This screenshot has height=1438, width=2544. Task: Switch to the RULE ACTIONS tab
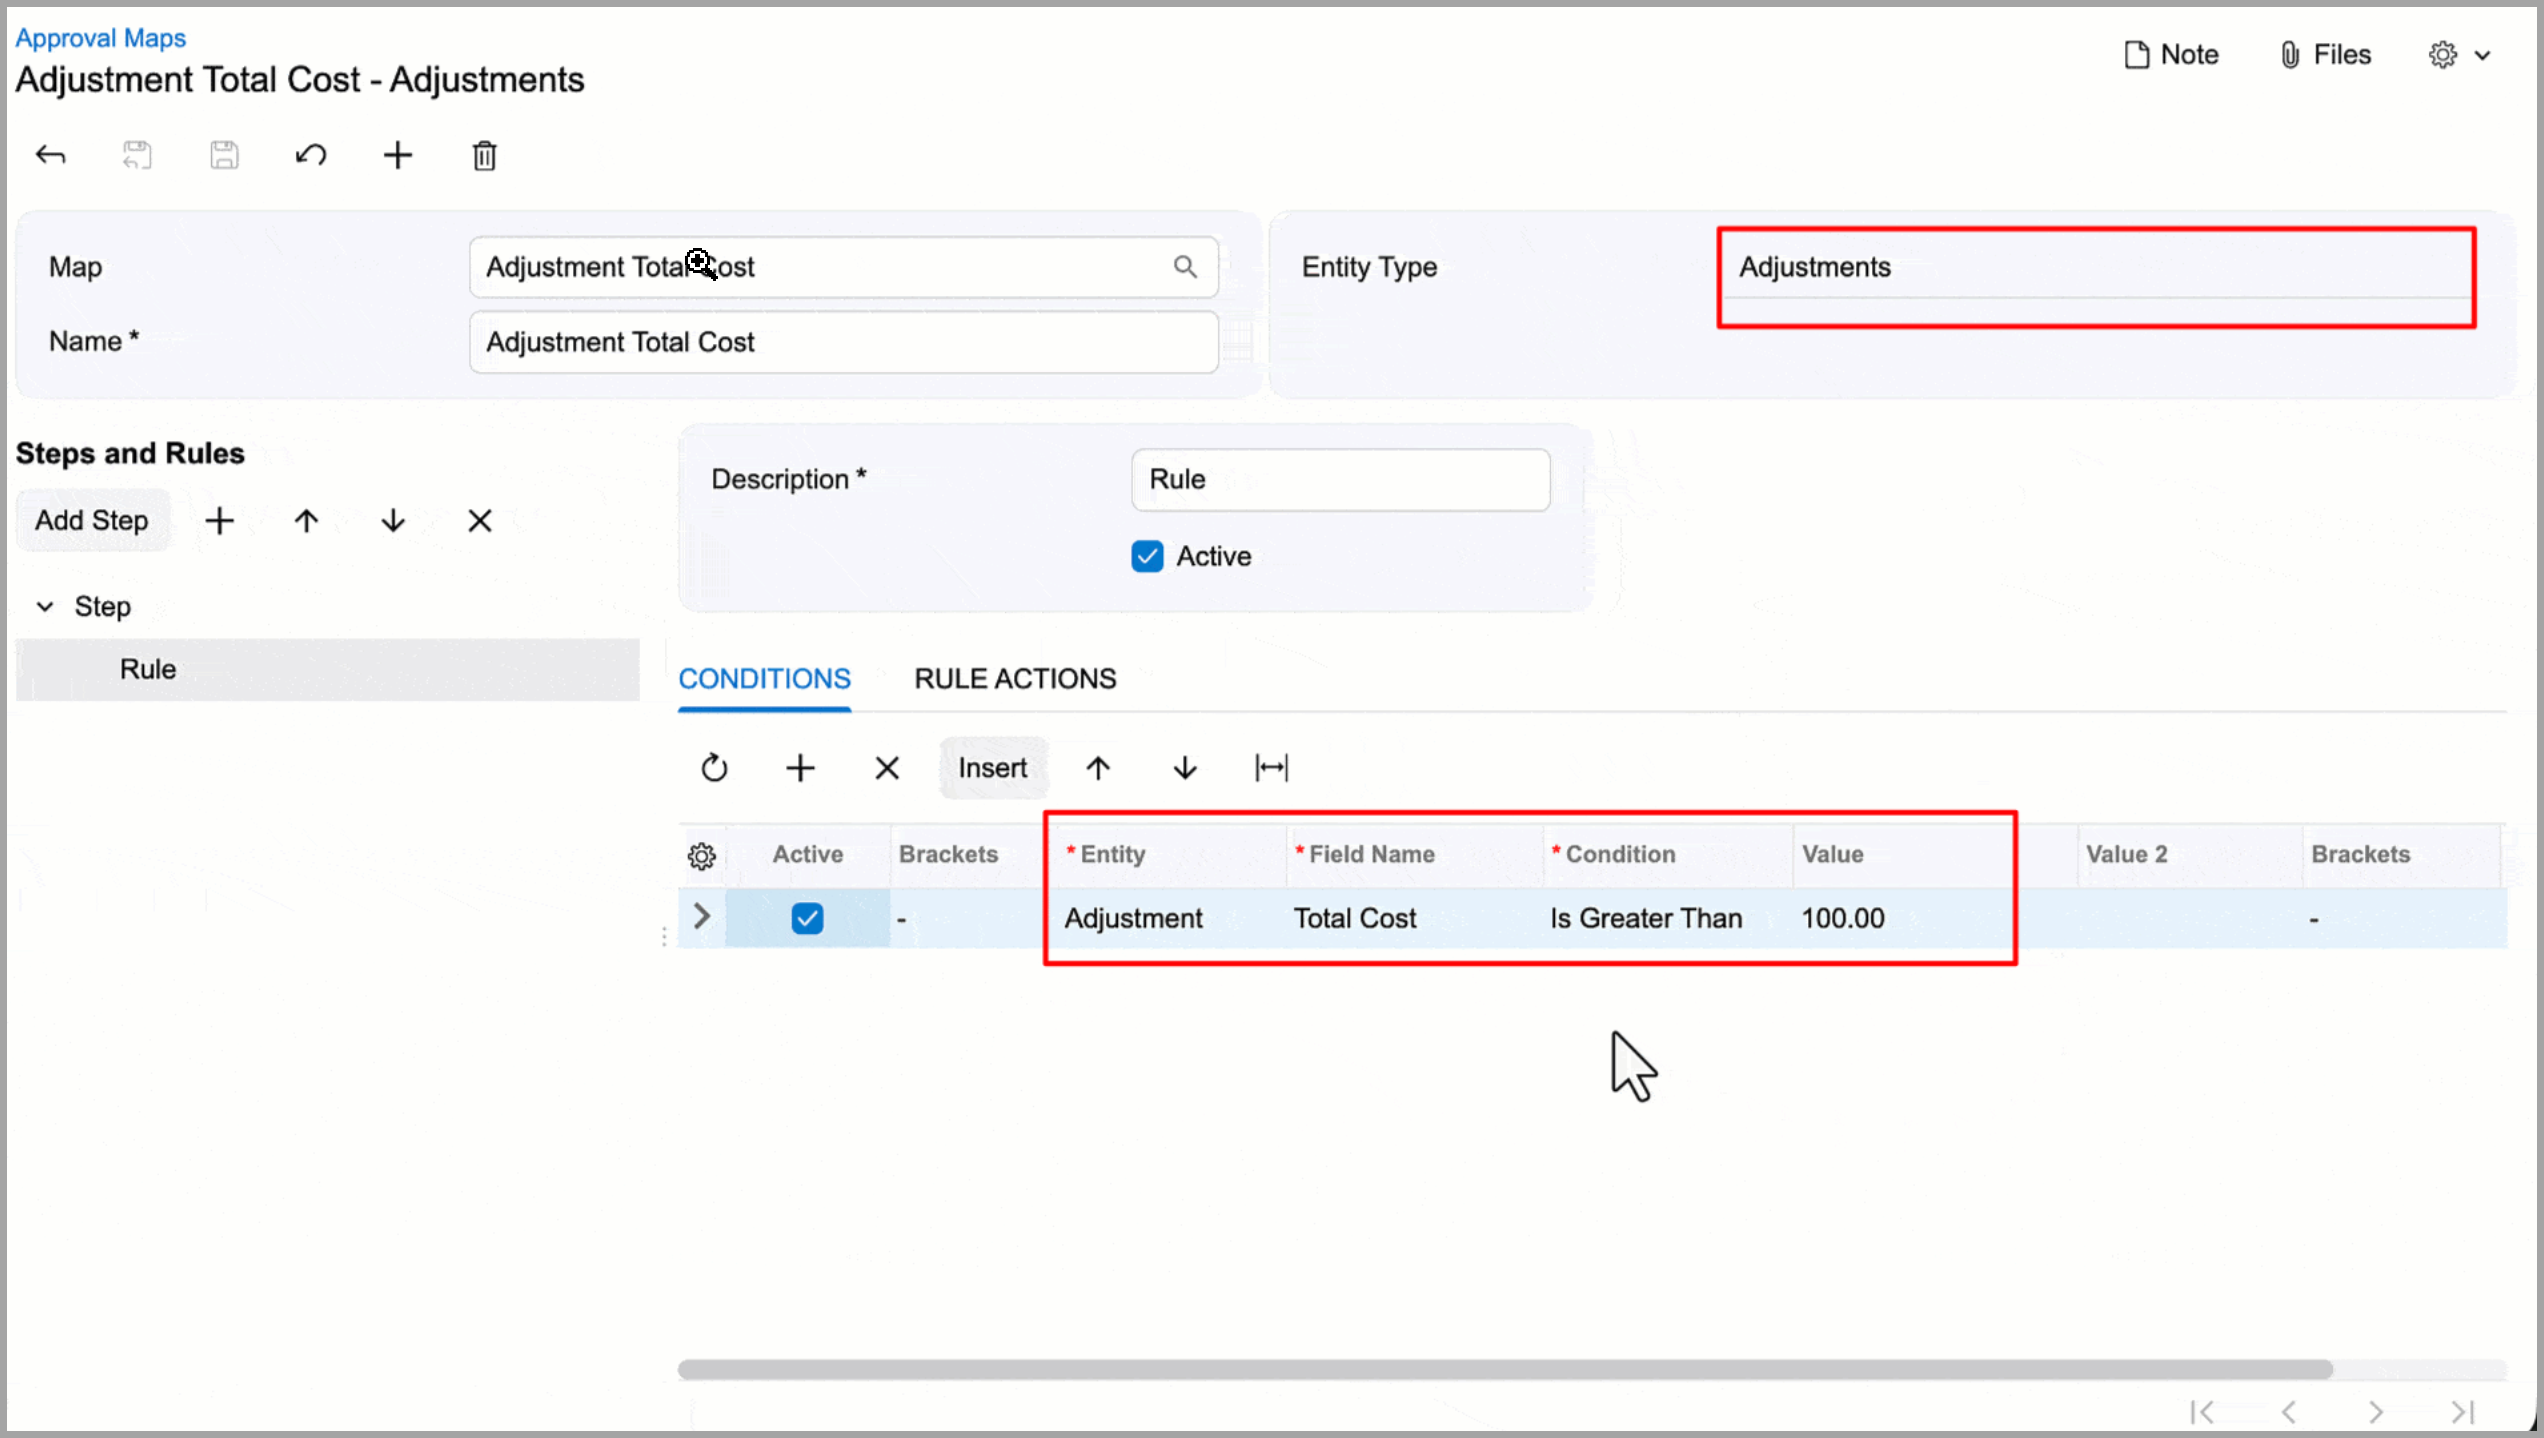[1014, 679]
